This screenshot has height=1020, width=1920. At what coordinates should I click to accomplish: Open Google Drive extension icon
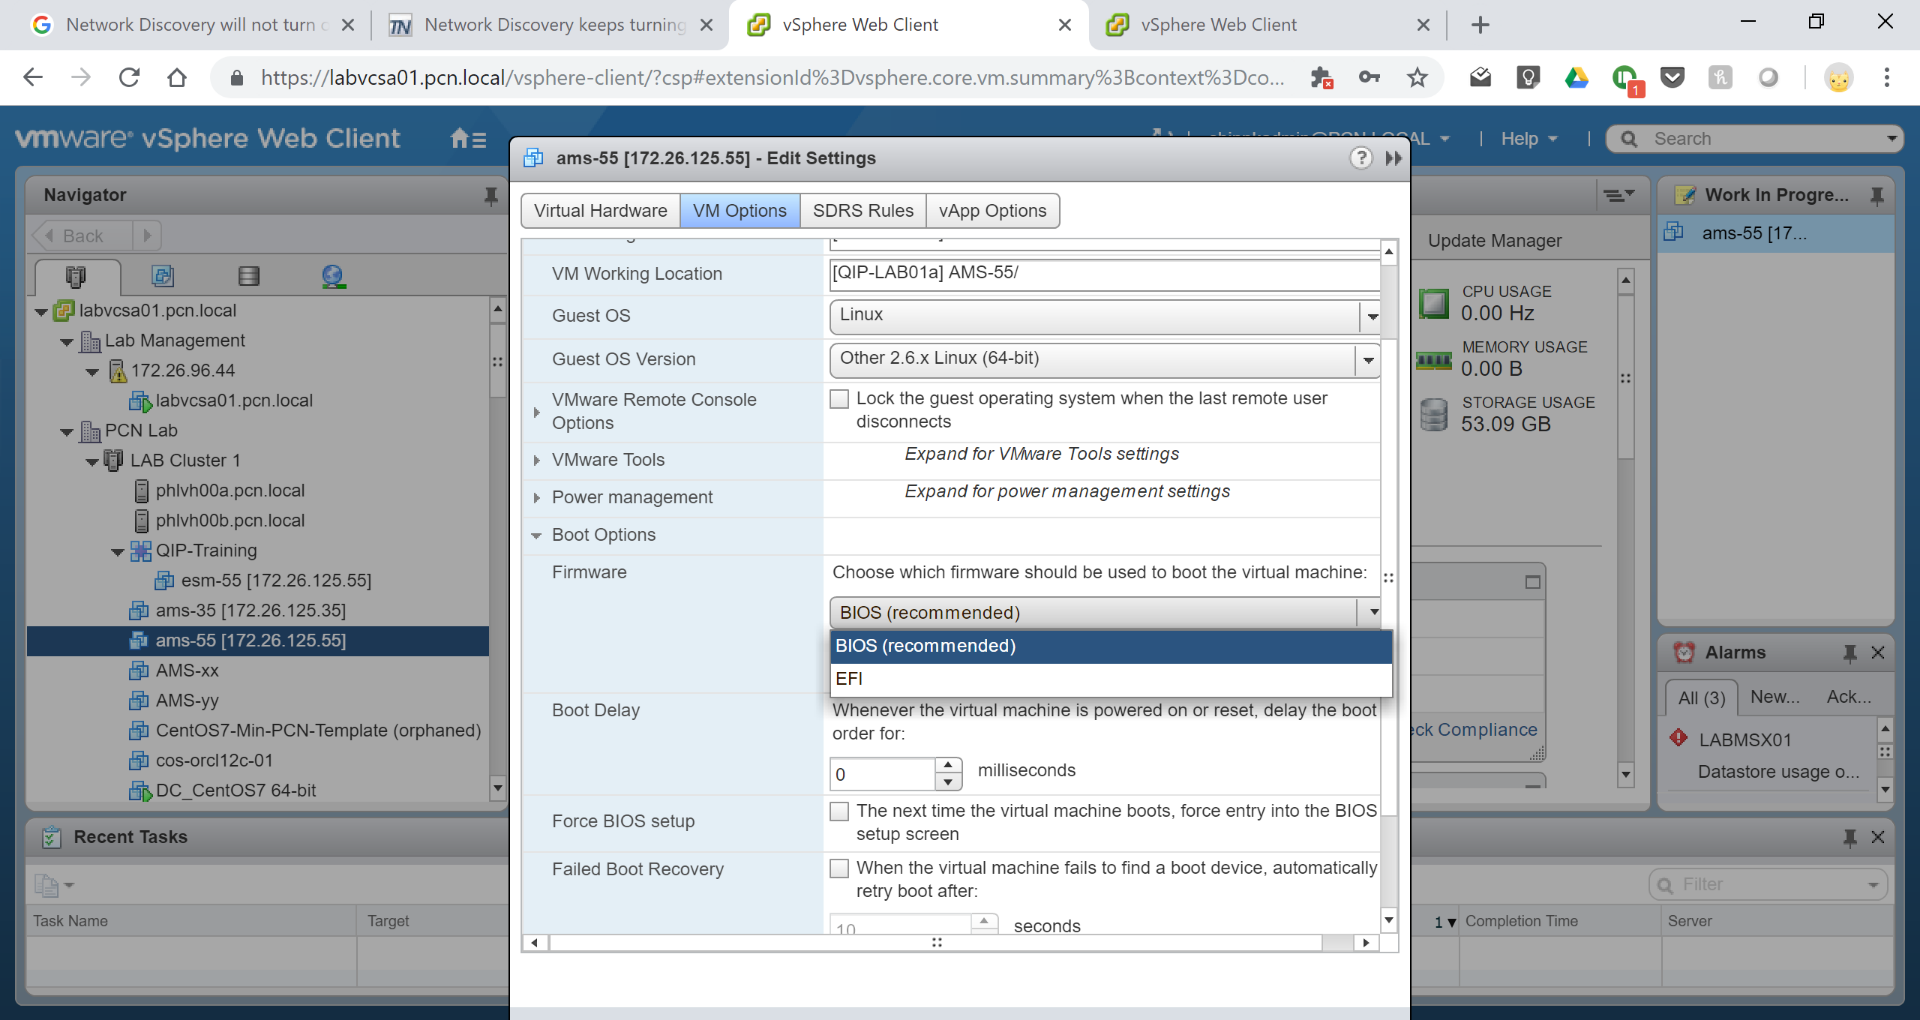click(x=1577, y=77)
